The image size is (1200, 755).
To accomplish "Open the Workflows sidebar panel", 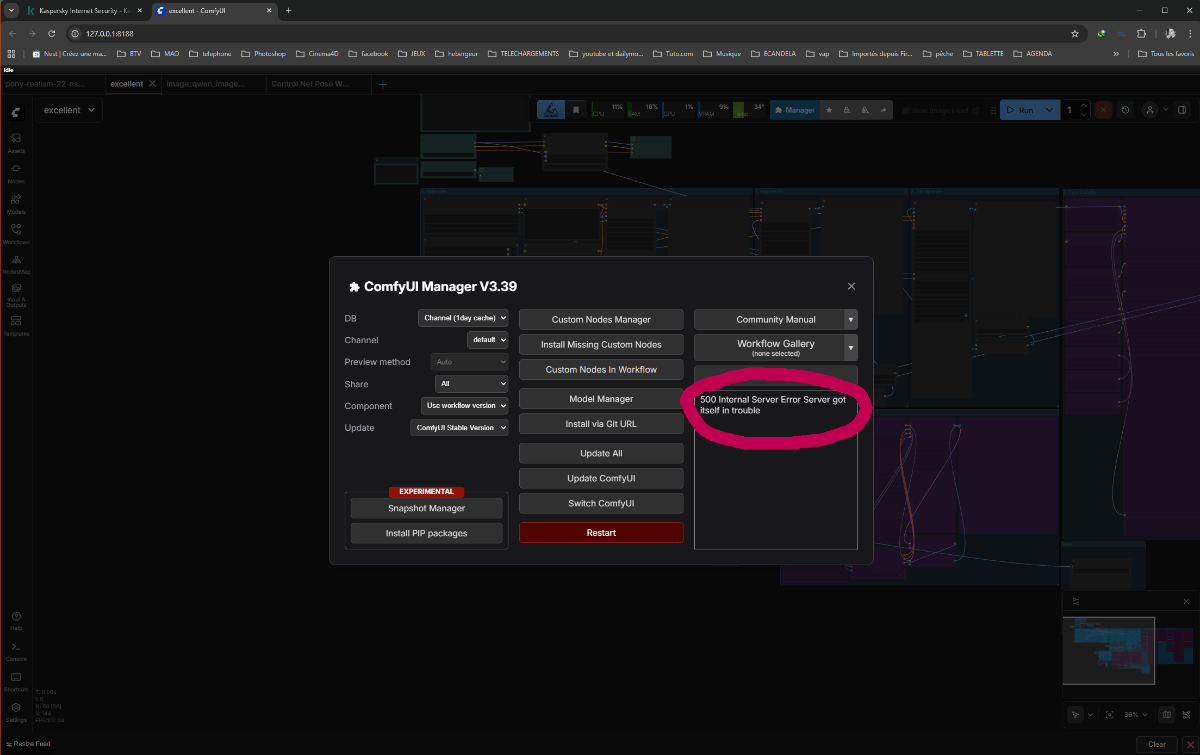I will 16,233.
